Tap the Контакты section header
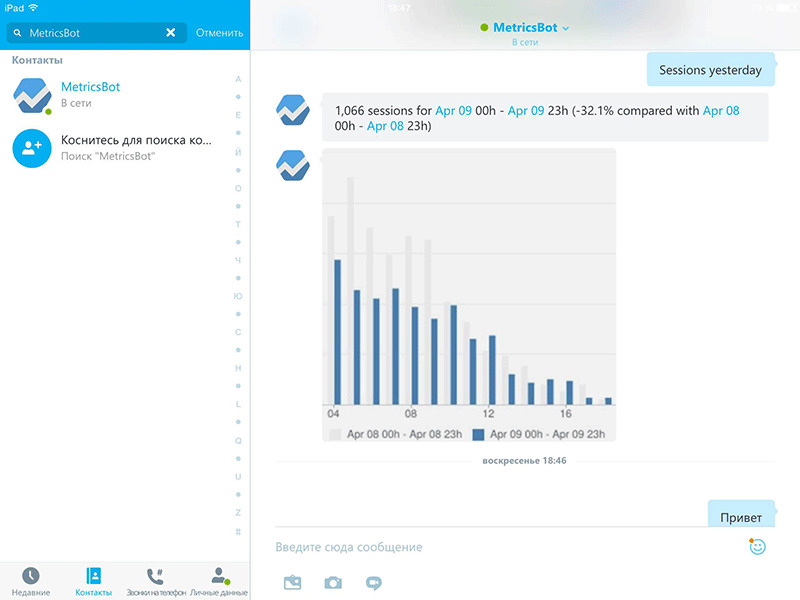 [37, 60]
